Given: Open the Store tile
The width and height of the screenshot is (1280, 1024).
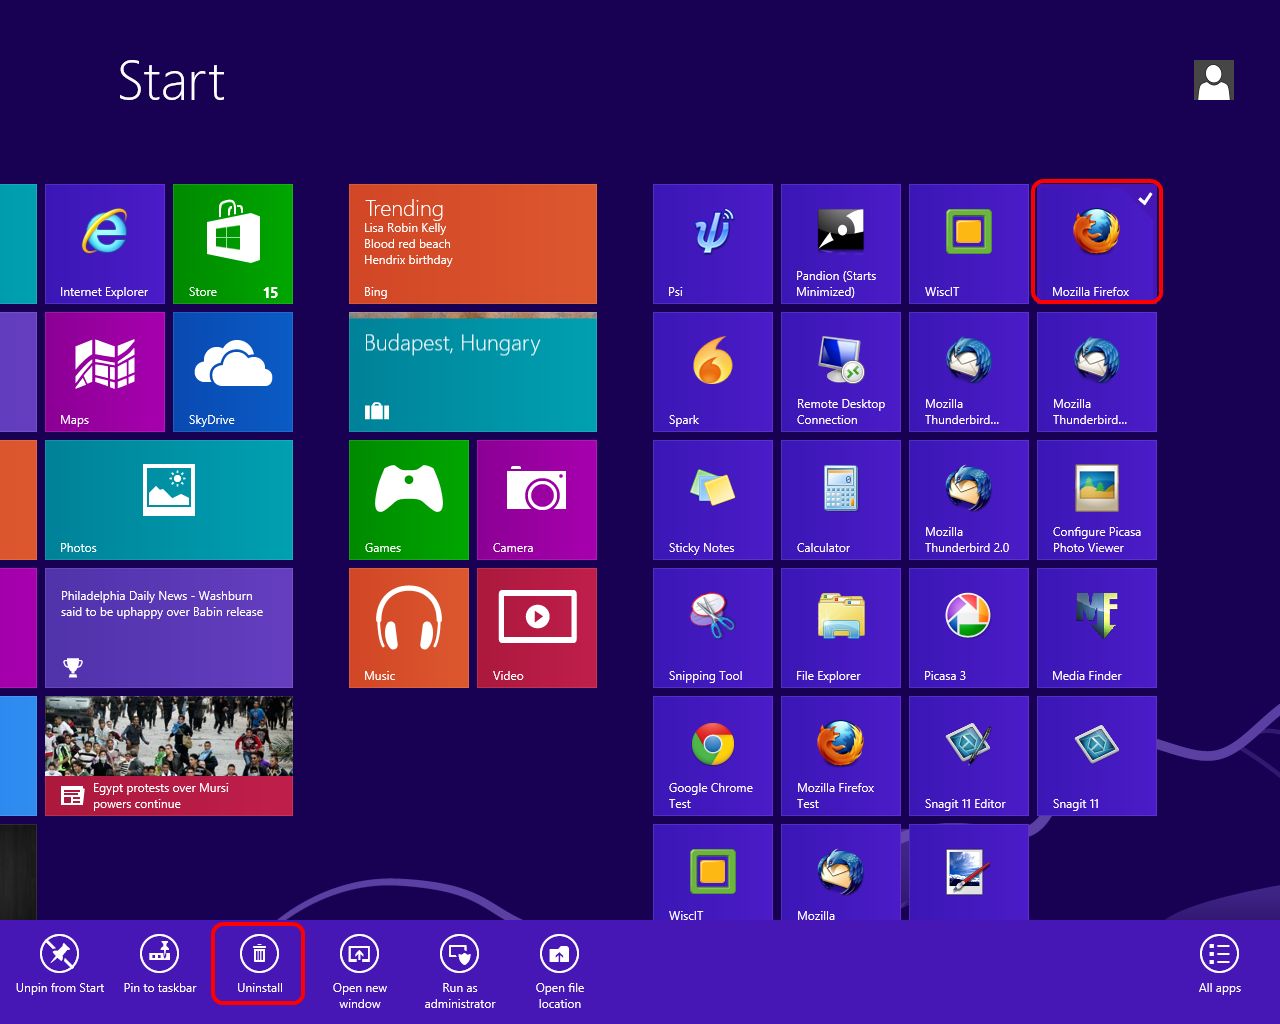Looking at the screenshot, I should (233, 244).
